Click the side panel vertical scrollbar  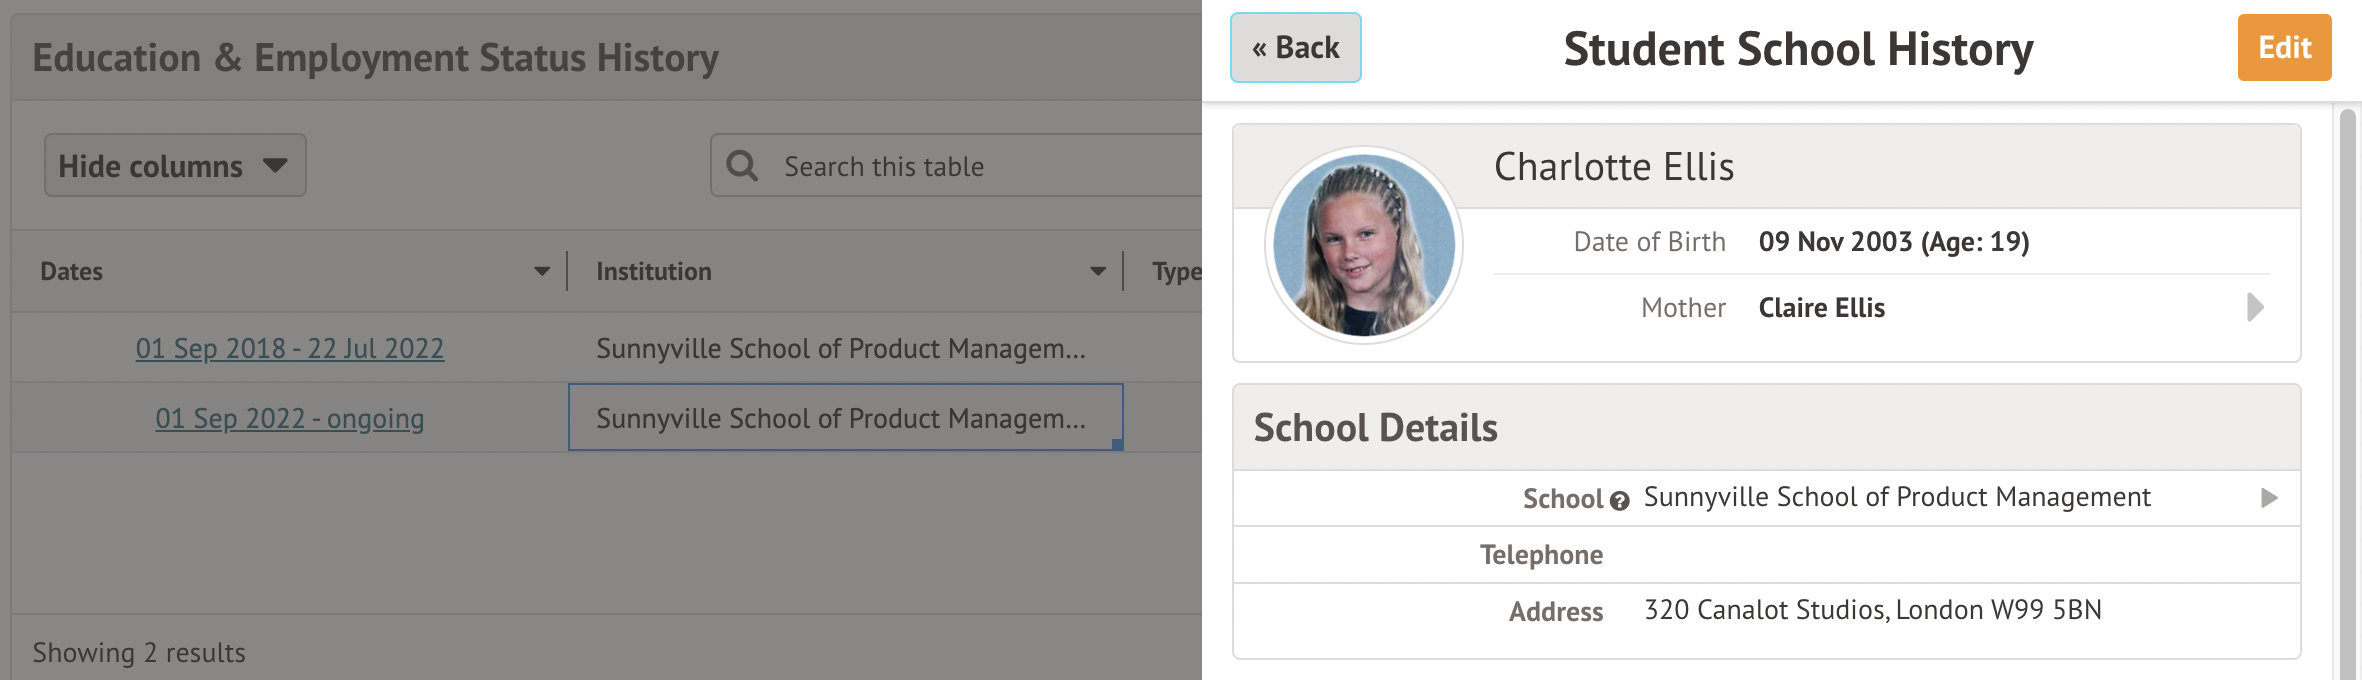(2347, 400)
